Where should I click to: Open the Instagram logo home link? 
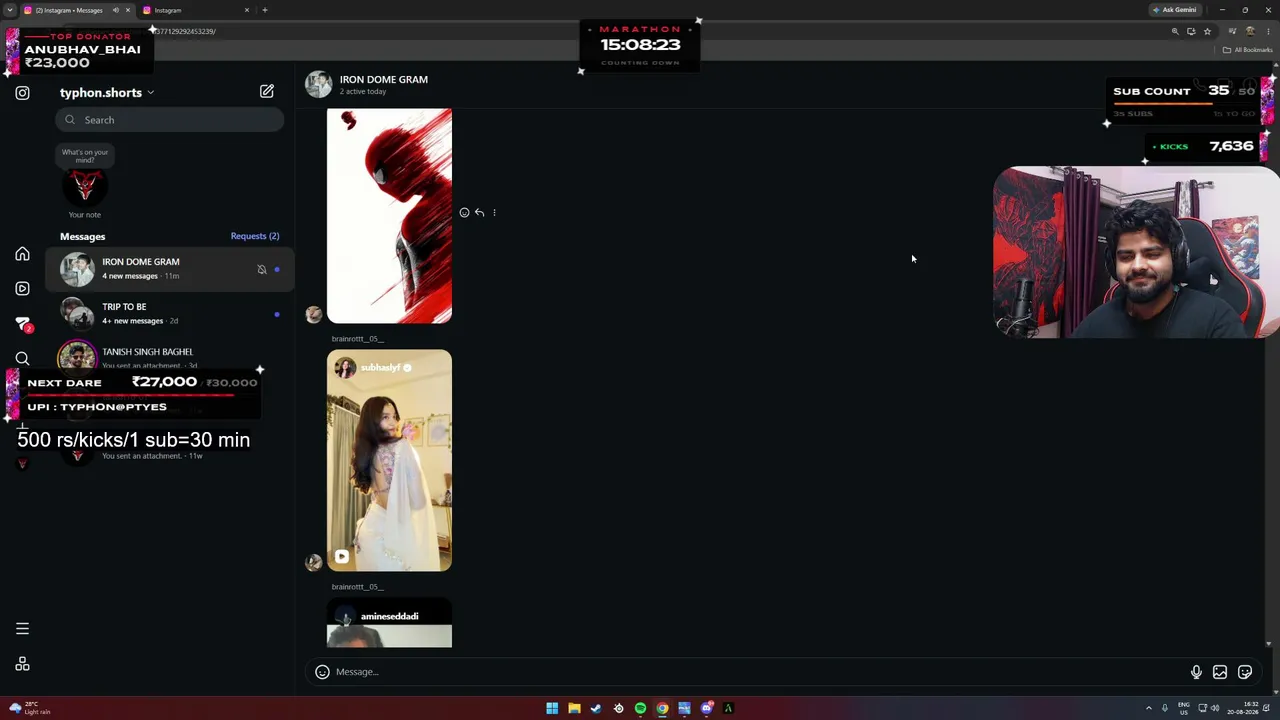22,93
